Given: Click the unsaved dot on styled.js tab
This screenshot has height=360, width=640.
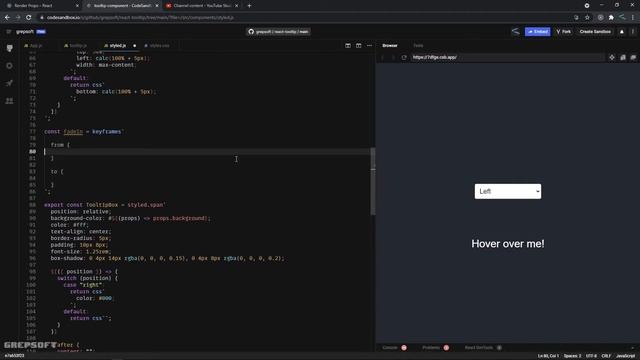Looking at the screenshot, I should pos(134,46).
